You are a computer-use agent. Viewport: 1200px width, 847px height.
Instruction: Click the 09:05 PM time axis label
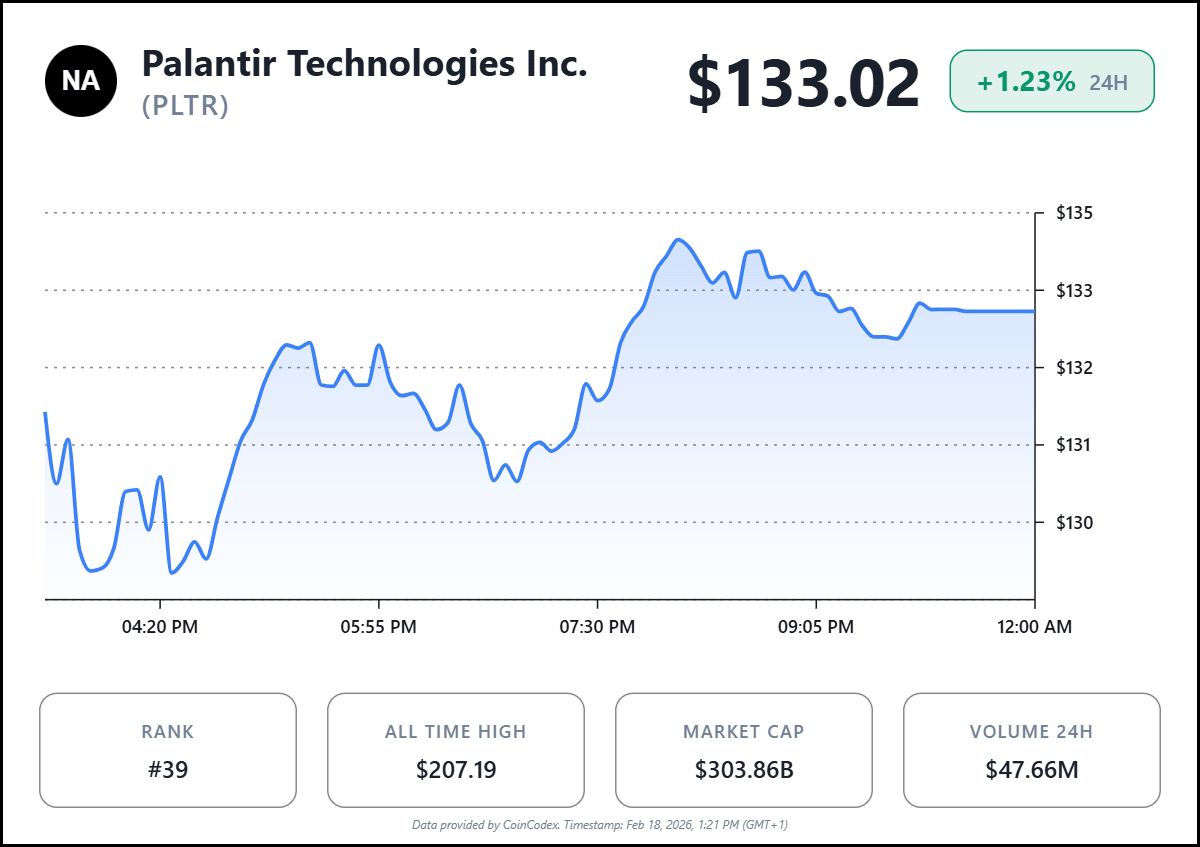(x=816, y=627)
